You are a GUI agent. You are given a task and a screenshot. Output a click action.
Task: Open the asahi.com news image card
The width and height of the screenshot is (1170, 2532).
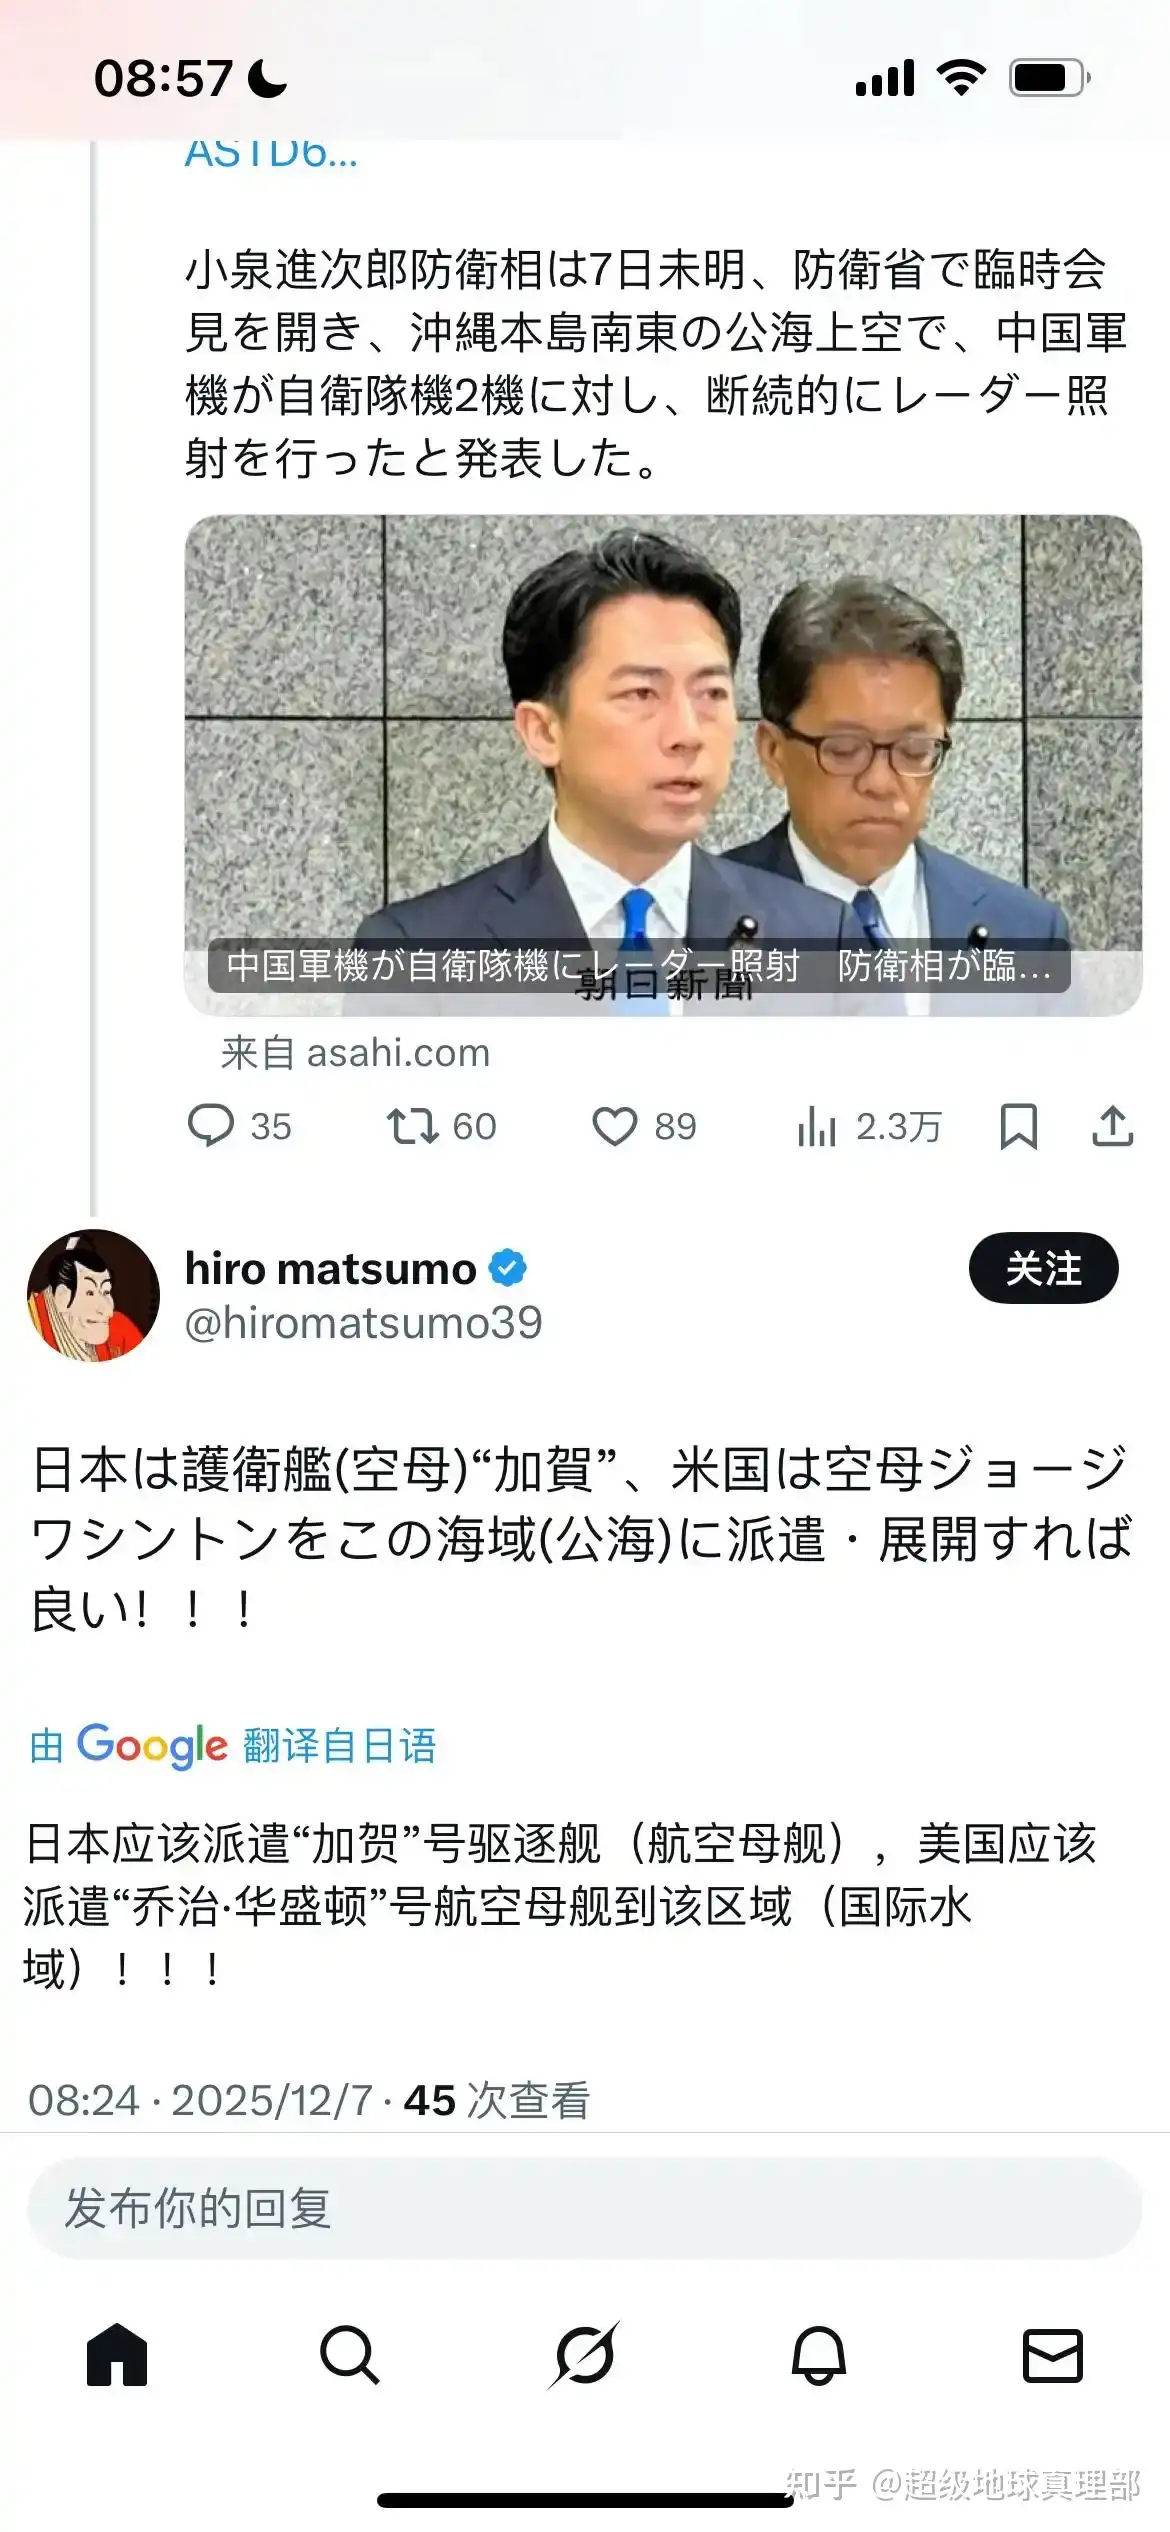pos(663,765)
